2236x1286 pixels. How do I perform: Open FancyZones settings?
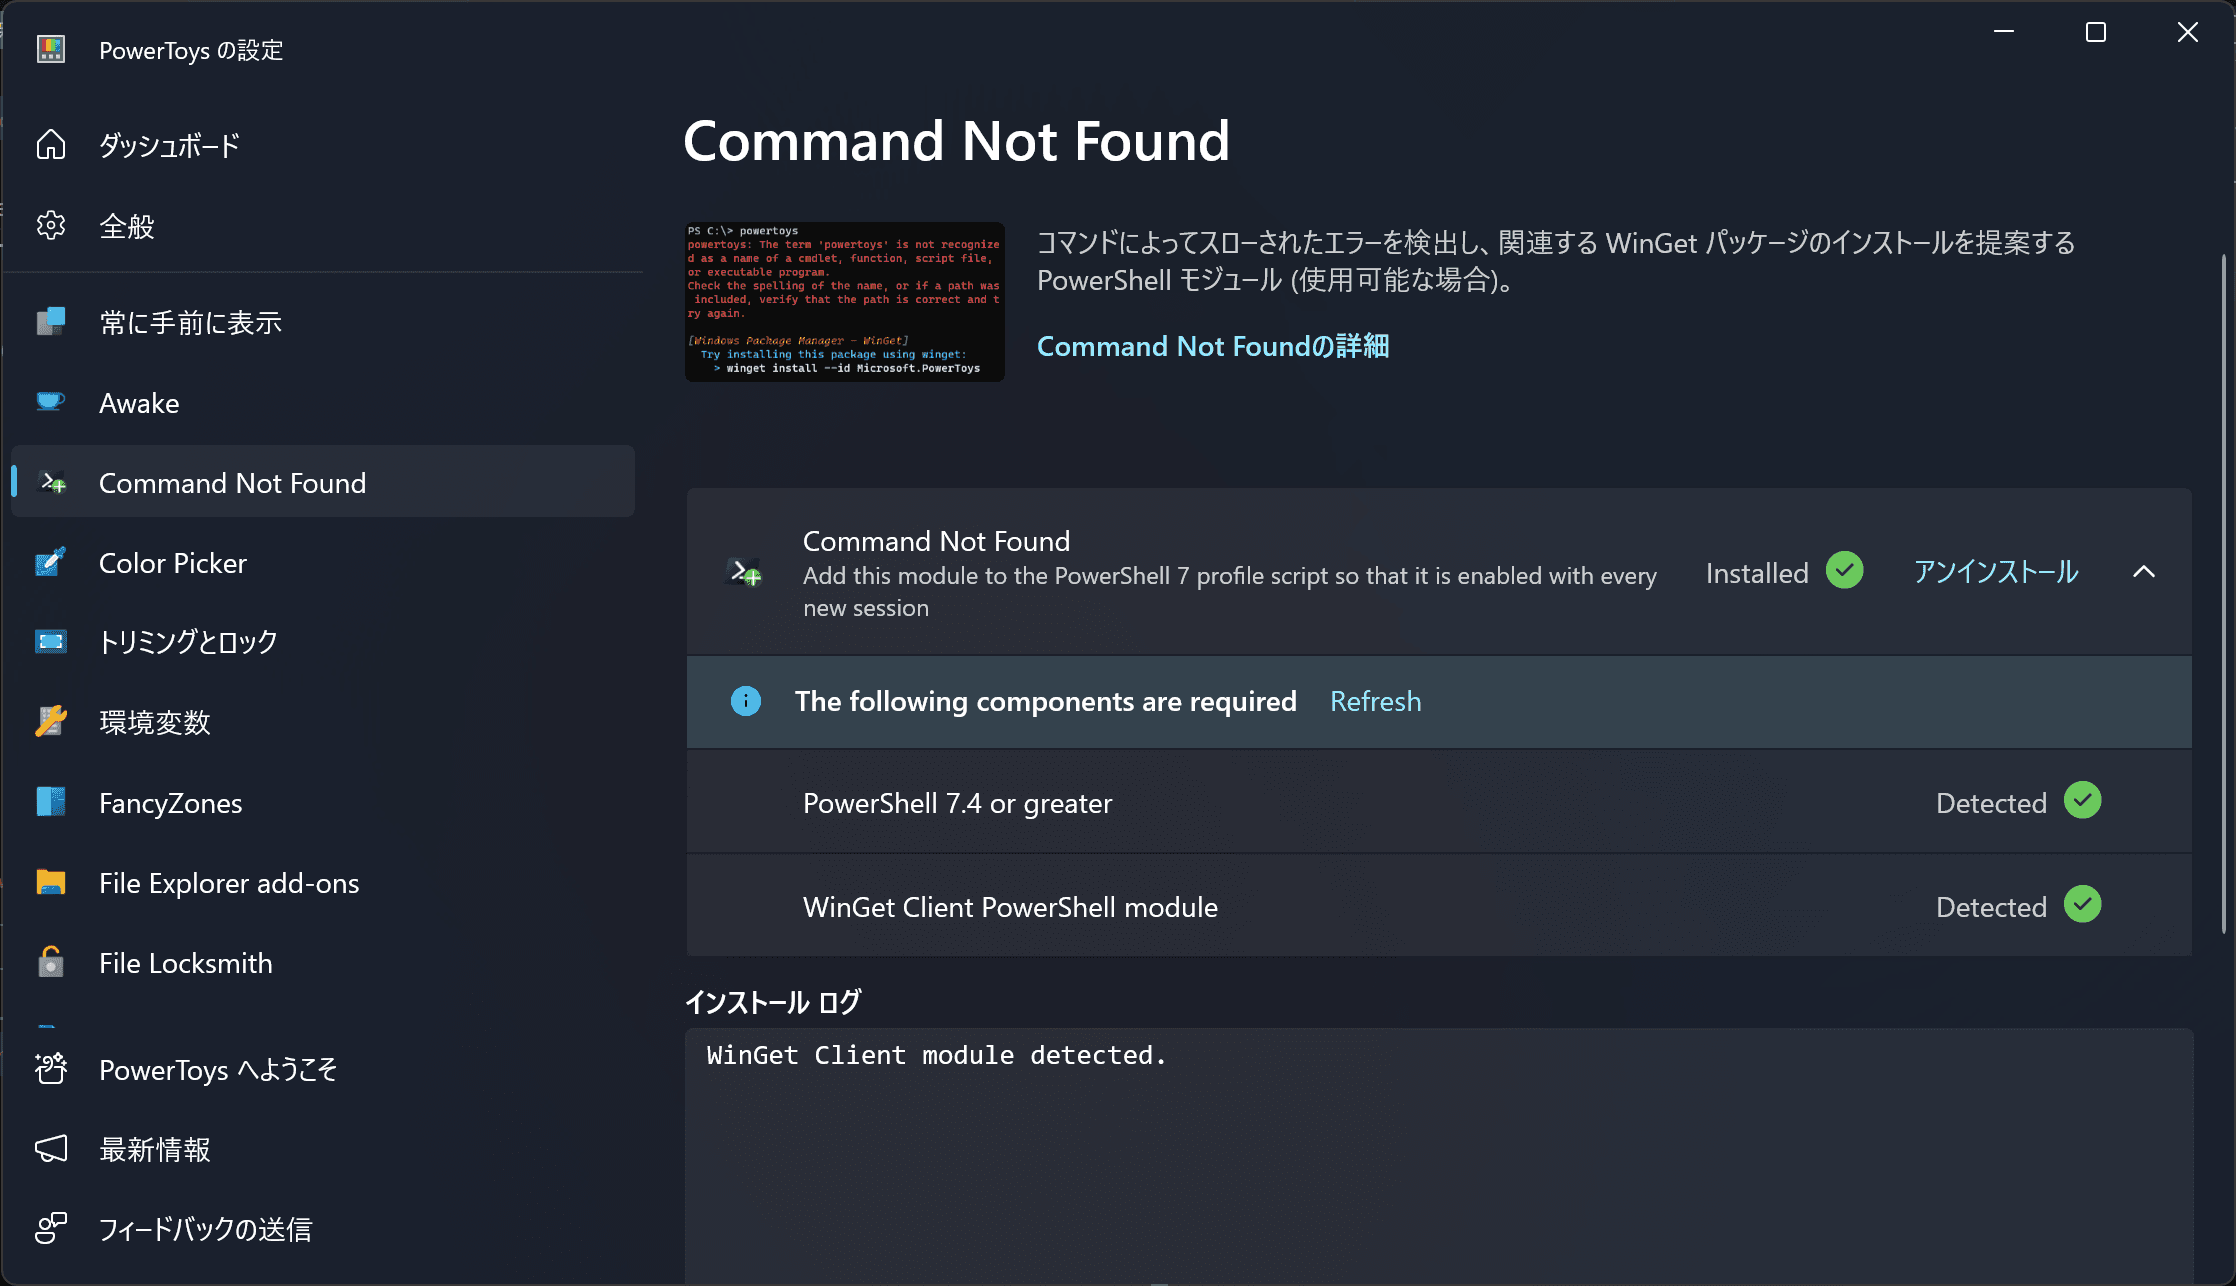[323, 803]
